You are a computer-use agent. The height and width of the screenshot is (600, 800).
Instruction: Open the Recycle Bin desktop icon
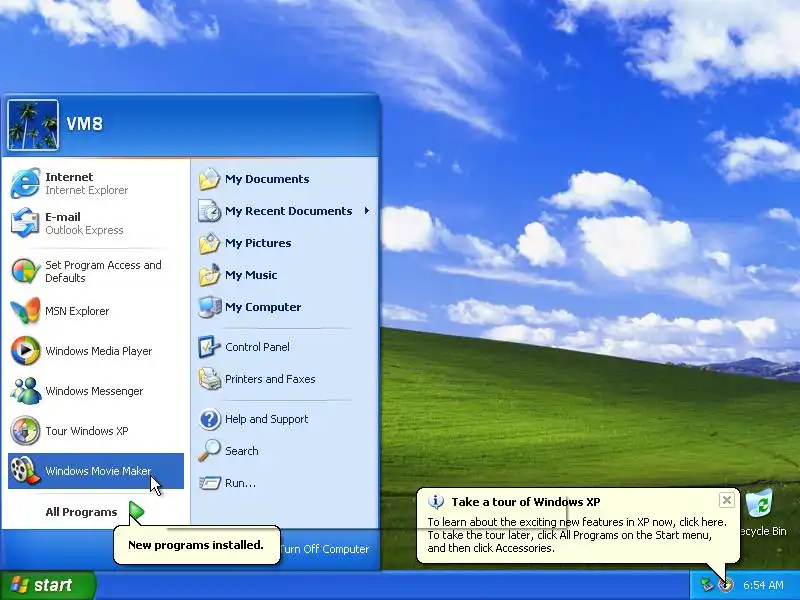click(x=759, y=504)
